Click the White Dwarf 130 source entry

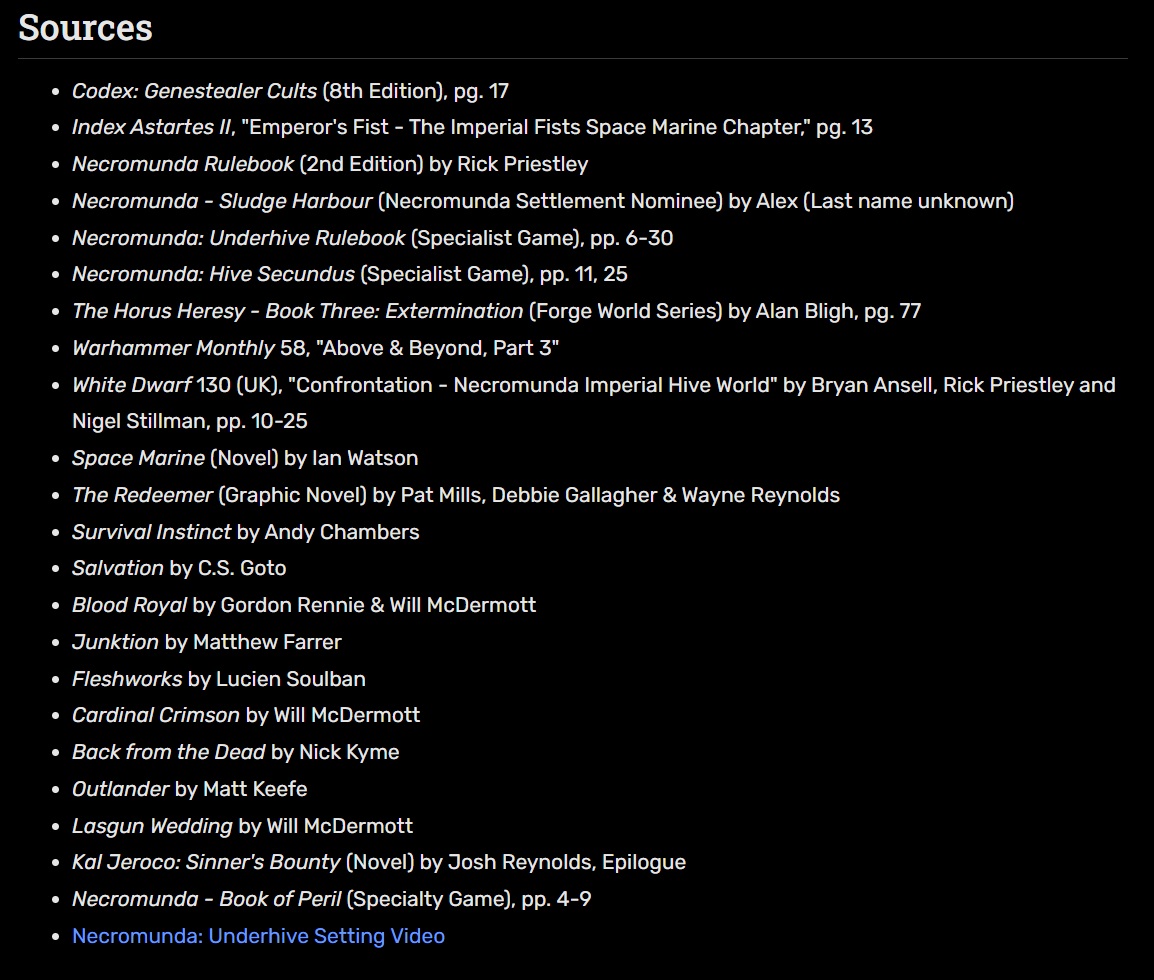[593, 385]
